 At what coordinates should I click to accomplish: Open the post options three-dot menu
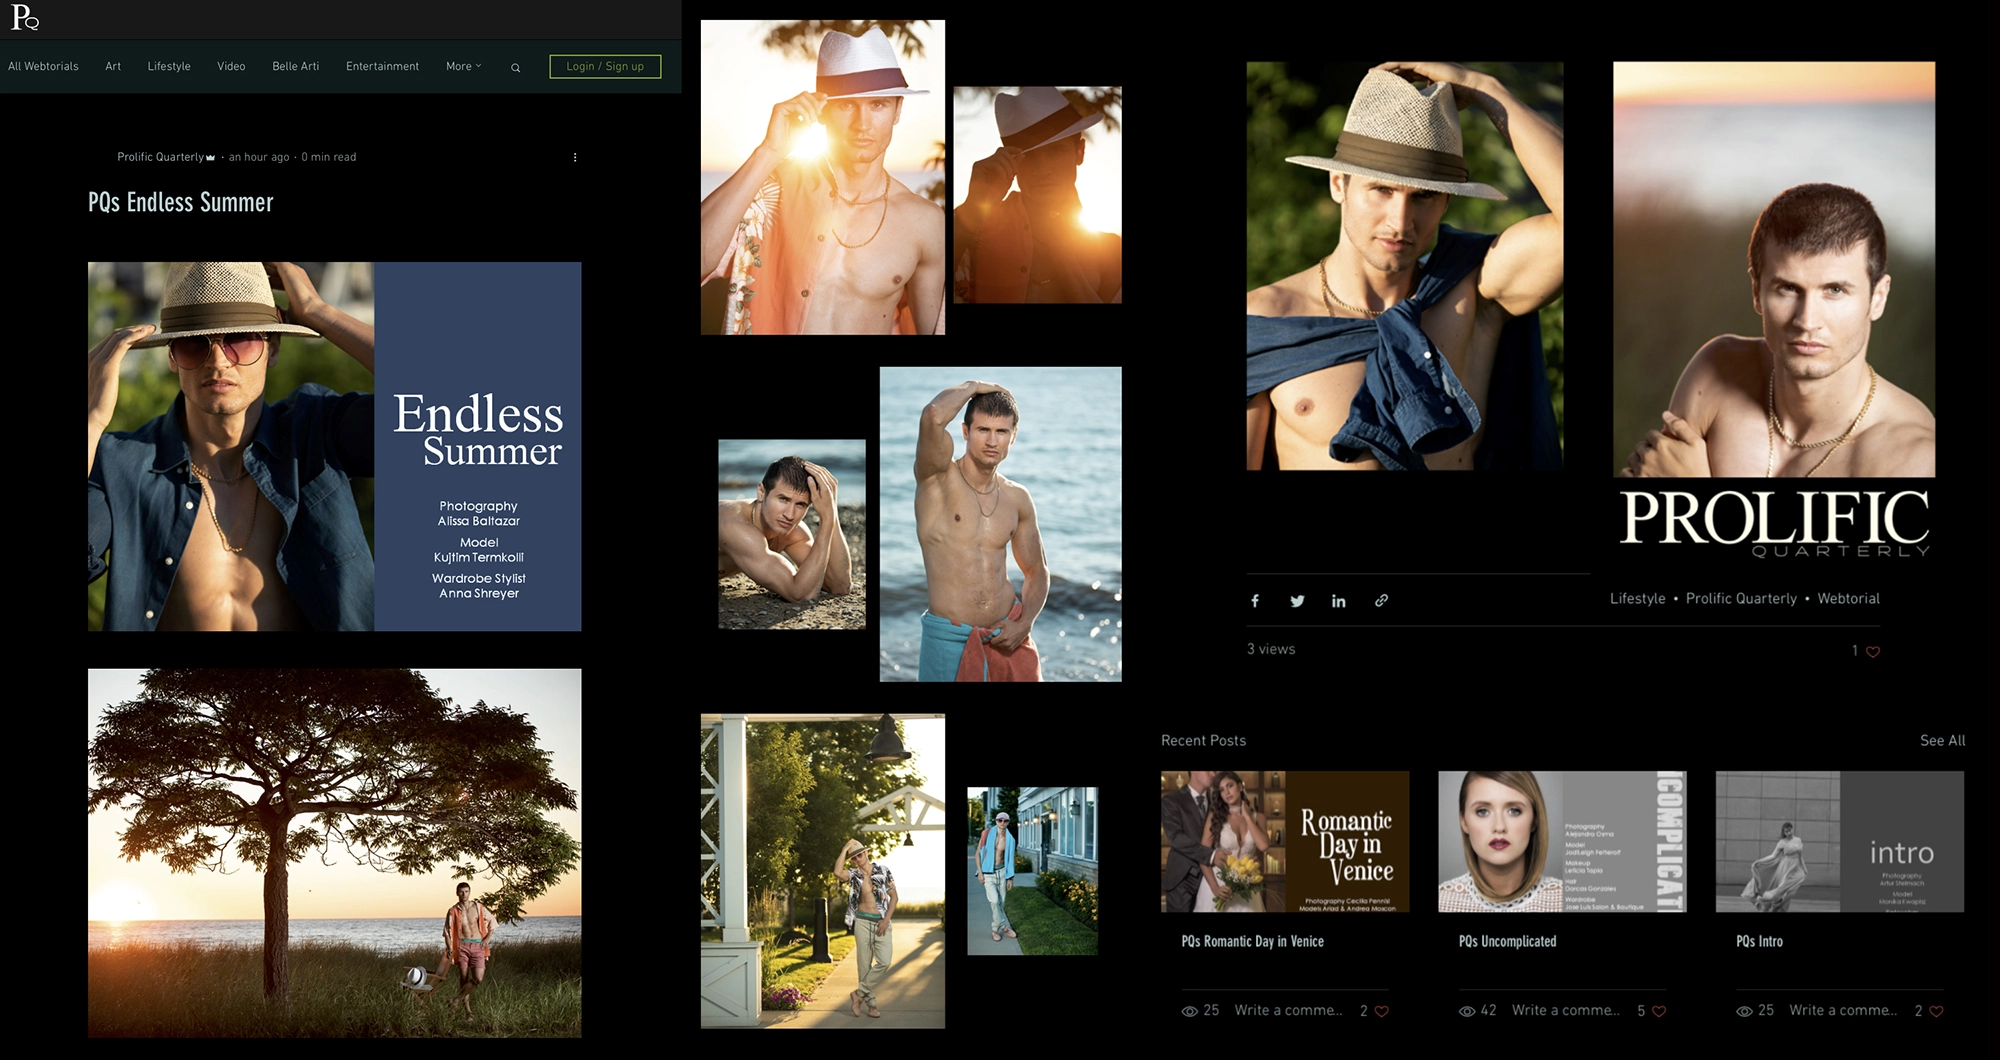click(x=575, y=157)
